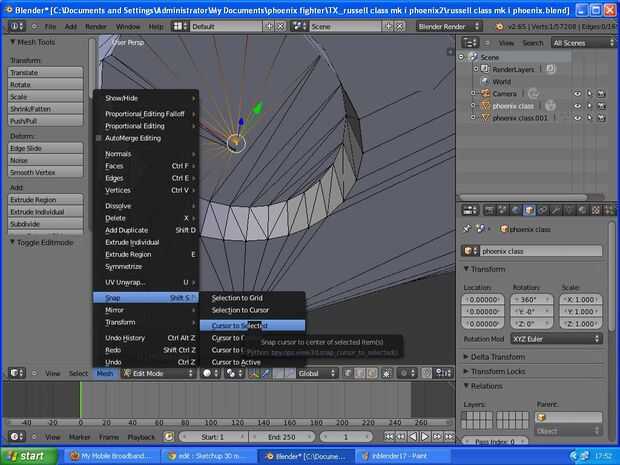Click the 3D View editor type icon
Viewport: 620px width, 465px height.
(16, 373)
